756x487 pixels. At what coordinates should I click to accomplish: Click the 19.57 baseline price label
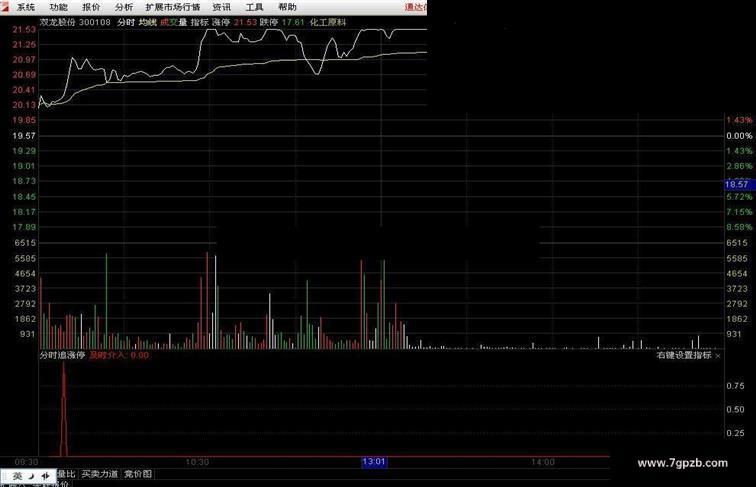(24, 136)
